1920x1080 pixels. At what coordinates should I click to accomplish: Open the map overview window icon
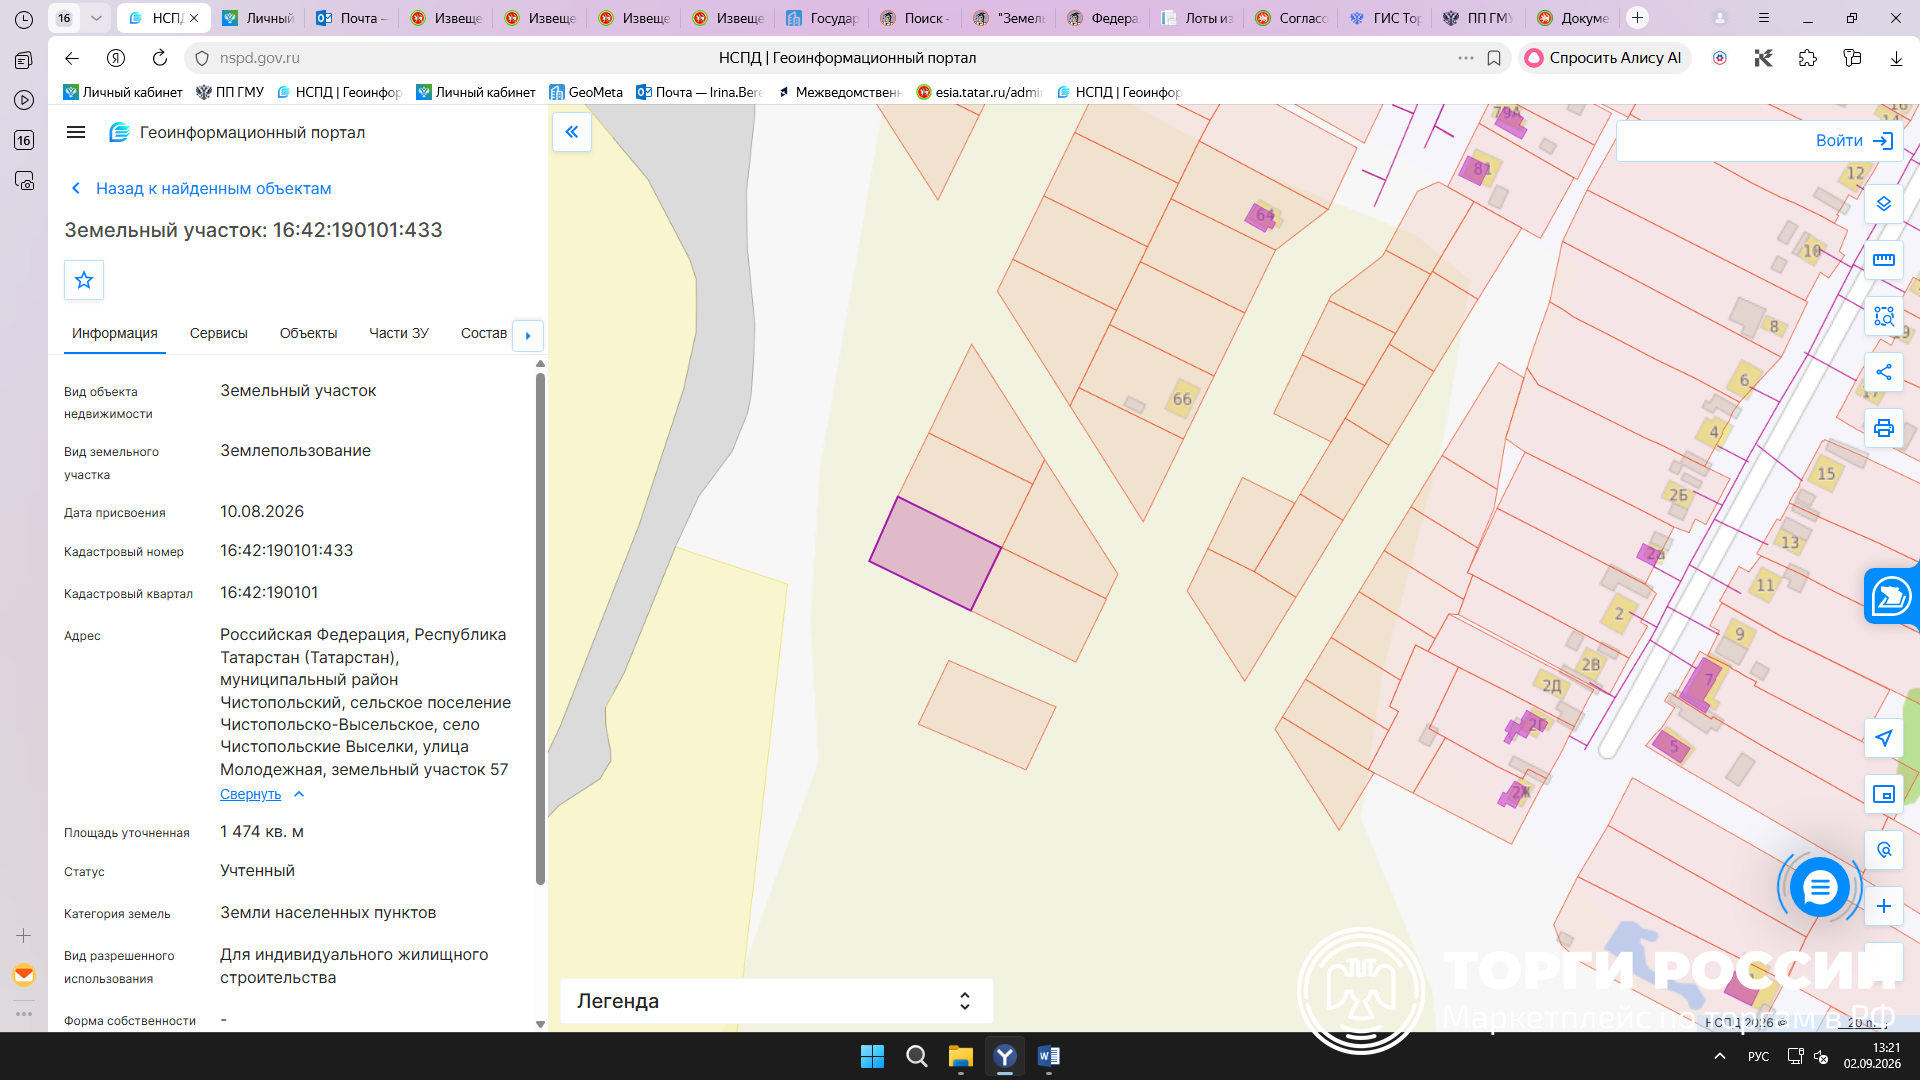1884,794
